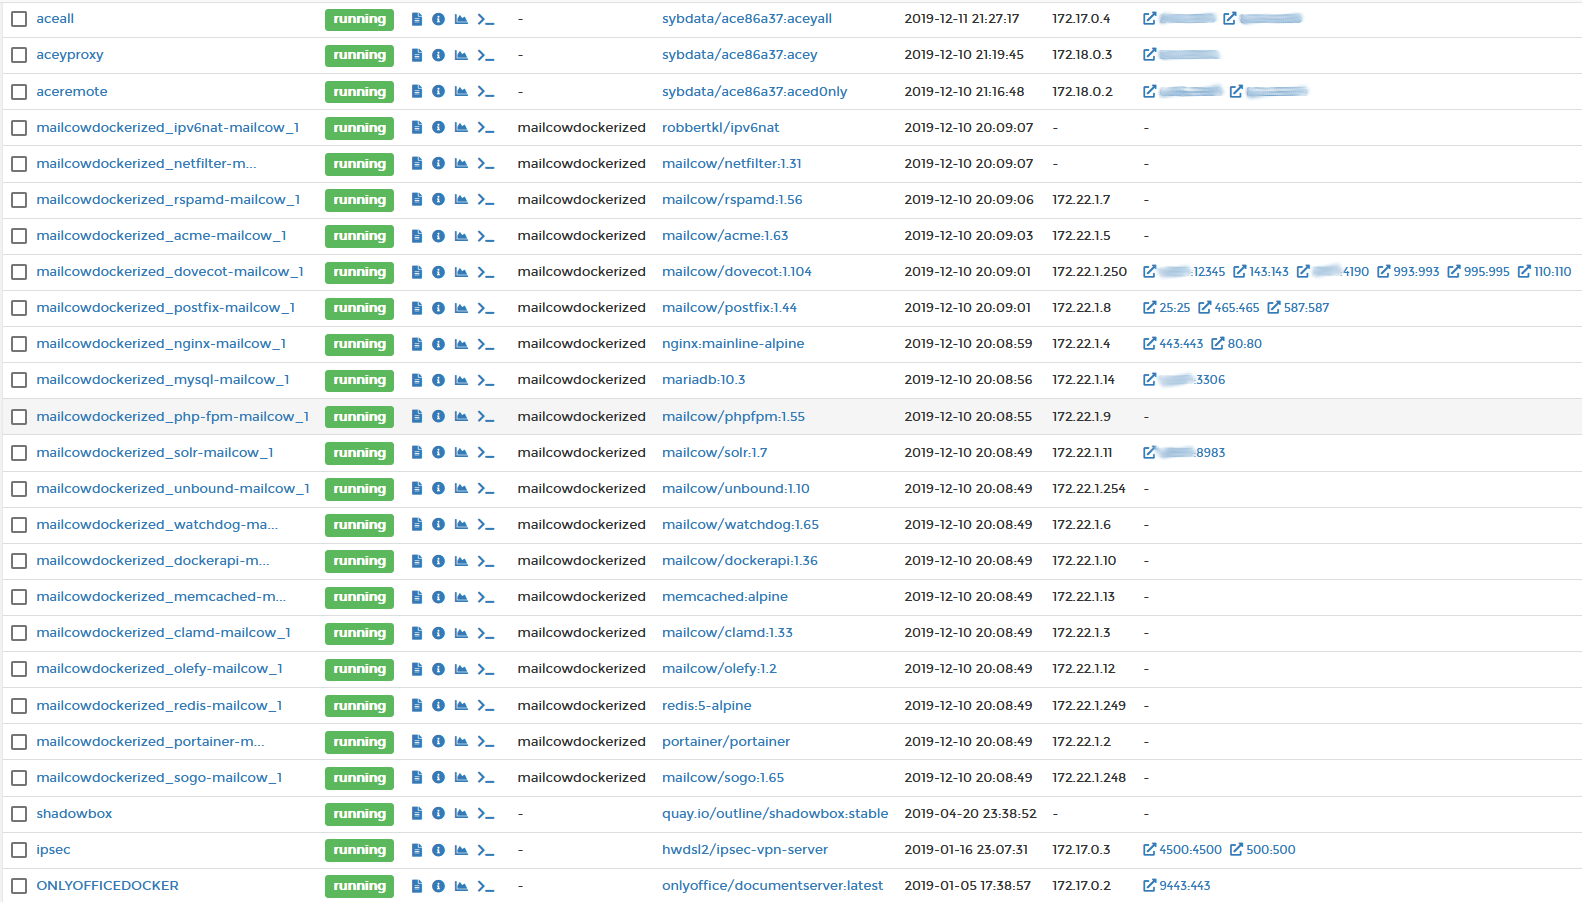
Task: Open logs icon for solr-mailcow container
Action: pyautogui.click(x=417, y=452)
